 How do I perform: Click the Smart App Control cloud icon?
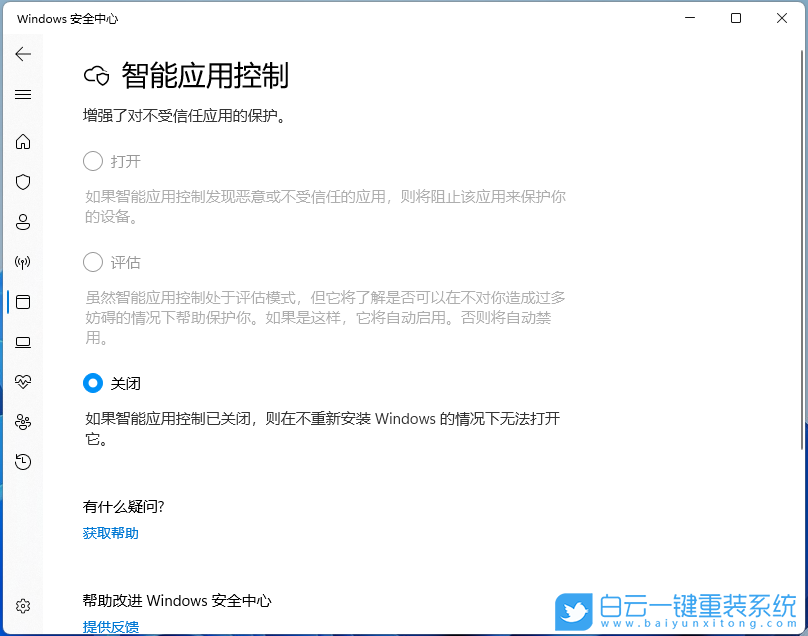[x=97, y=75]
